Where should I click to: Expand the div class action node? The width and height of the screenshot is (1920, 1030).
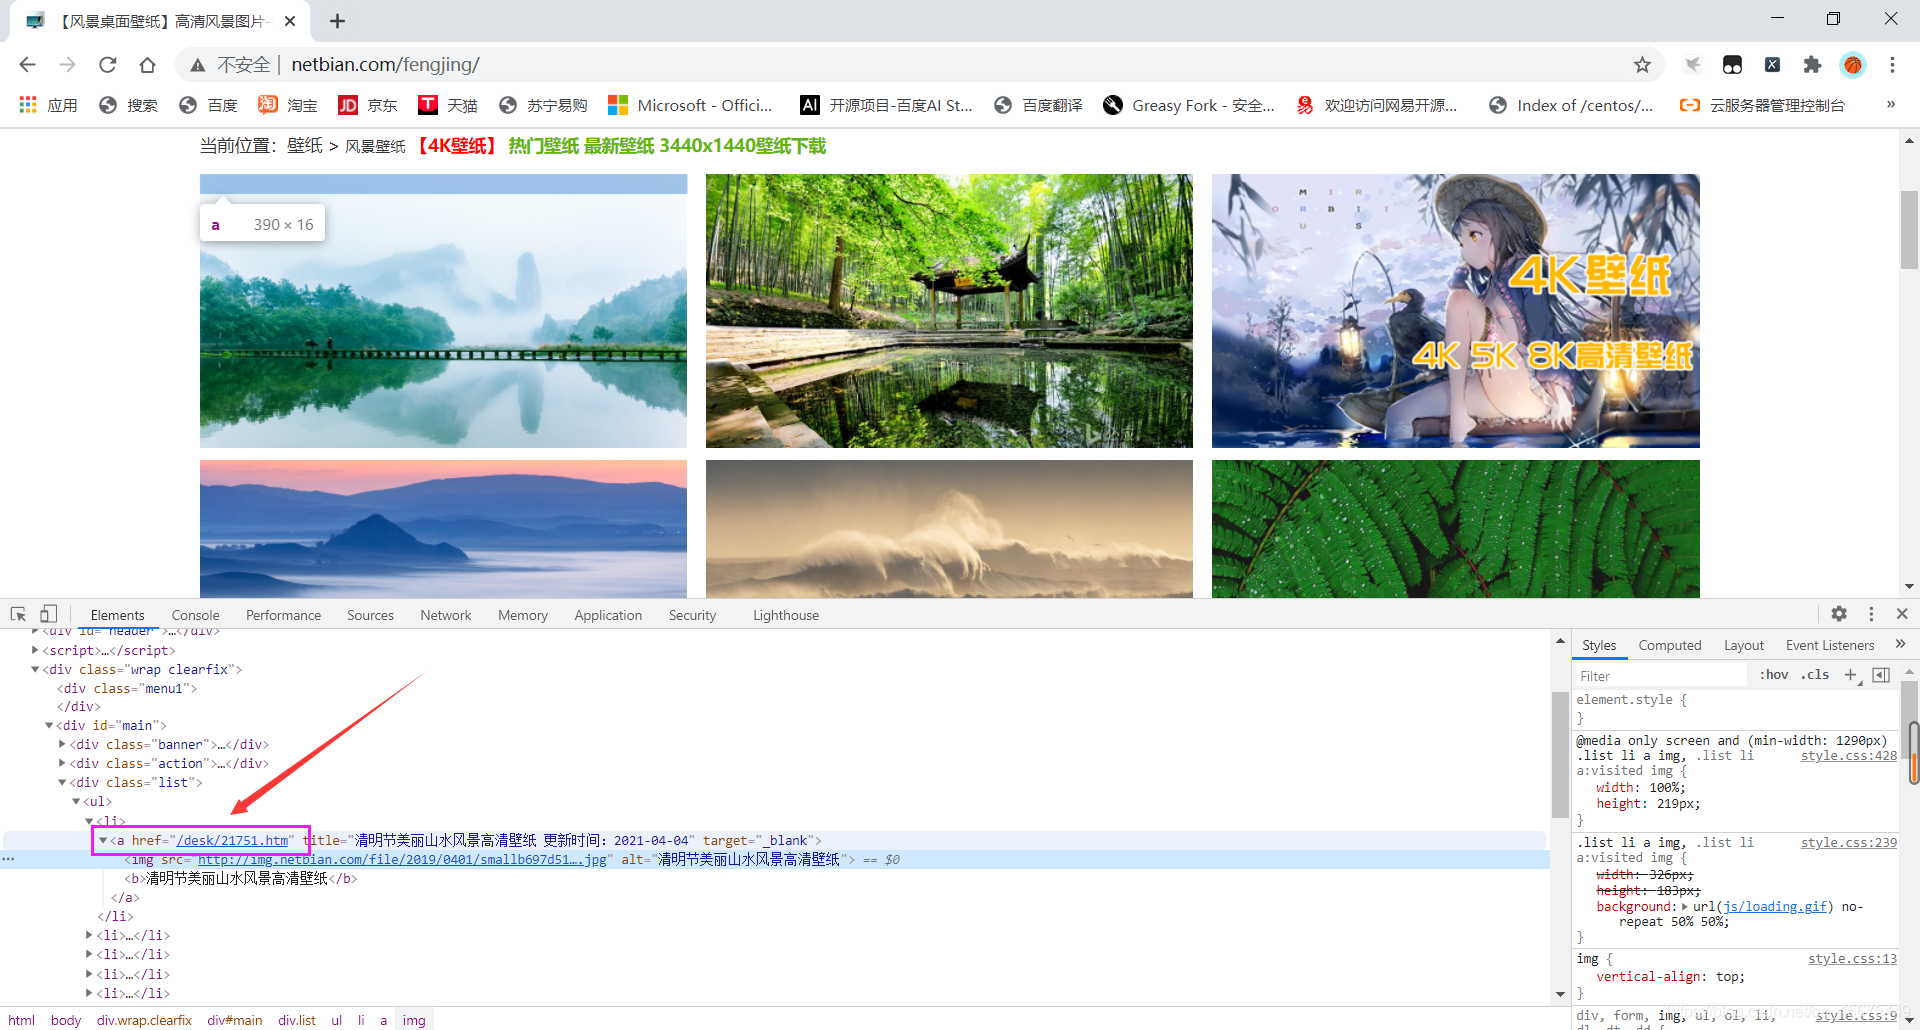point(62,763)
